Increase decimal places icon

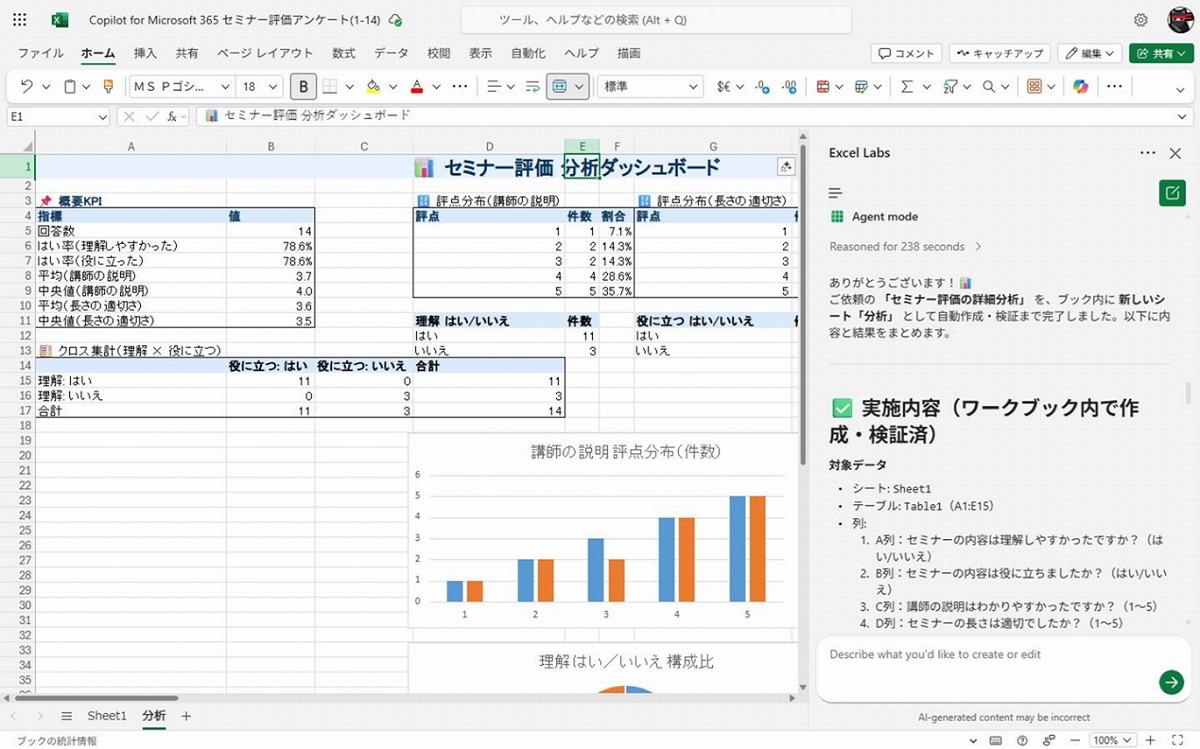(763, 87)
